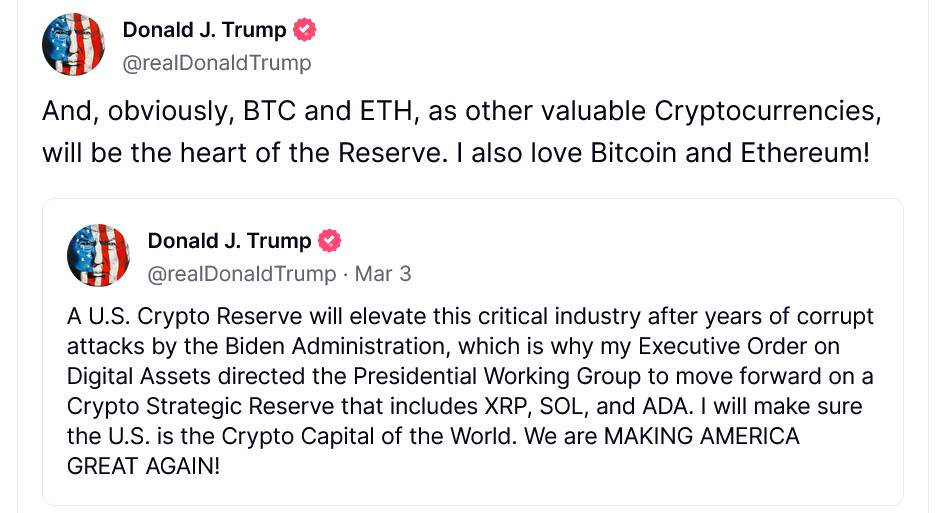Click the main post line mentioning BTC and ETH
This screenshot has height=513, width=942.
click(461, 111)
